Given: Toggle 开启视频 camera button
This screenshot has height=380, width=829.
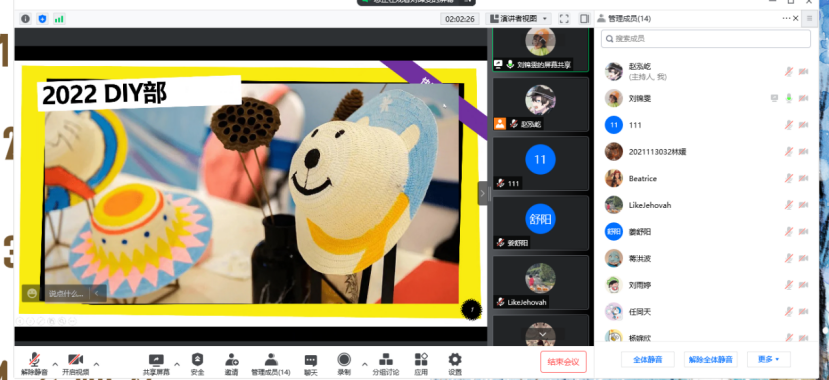Looking at the screenshot, I should [x=76, y=364].
